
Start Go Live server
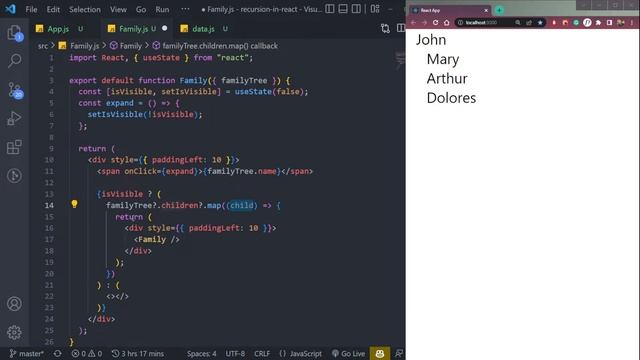tap(348, 353)
